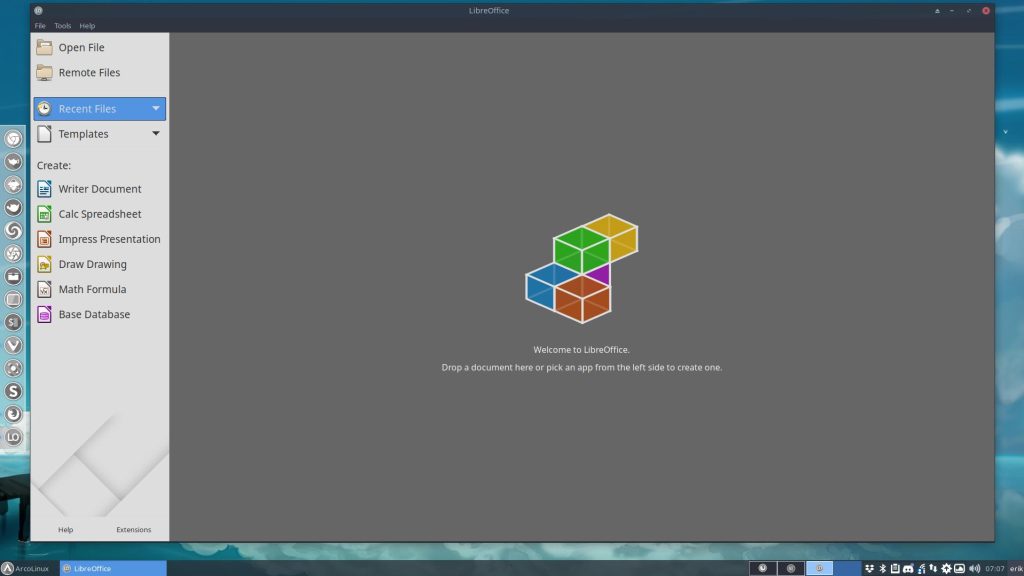Click the settings gear in the system tray
Image resolution: width=1024 pixels, height=576 pixels.
coord(946,567)
